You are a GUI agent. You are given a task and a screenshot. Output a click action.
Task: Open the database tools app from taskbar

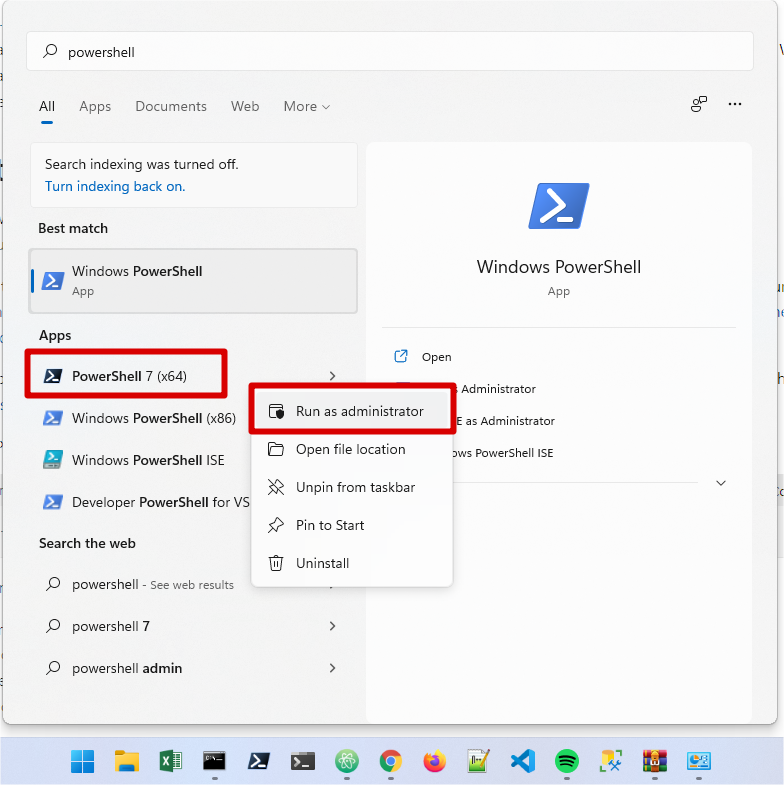pos(610,761)
